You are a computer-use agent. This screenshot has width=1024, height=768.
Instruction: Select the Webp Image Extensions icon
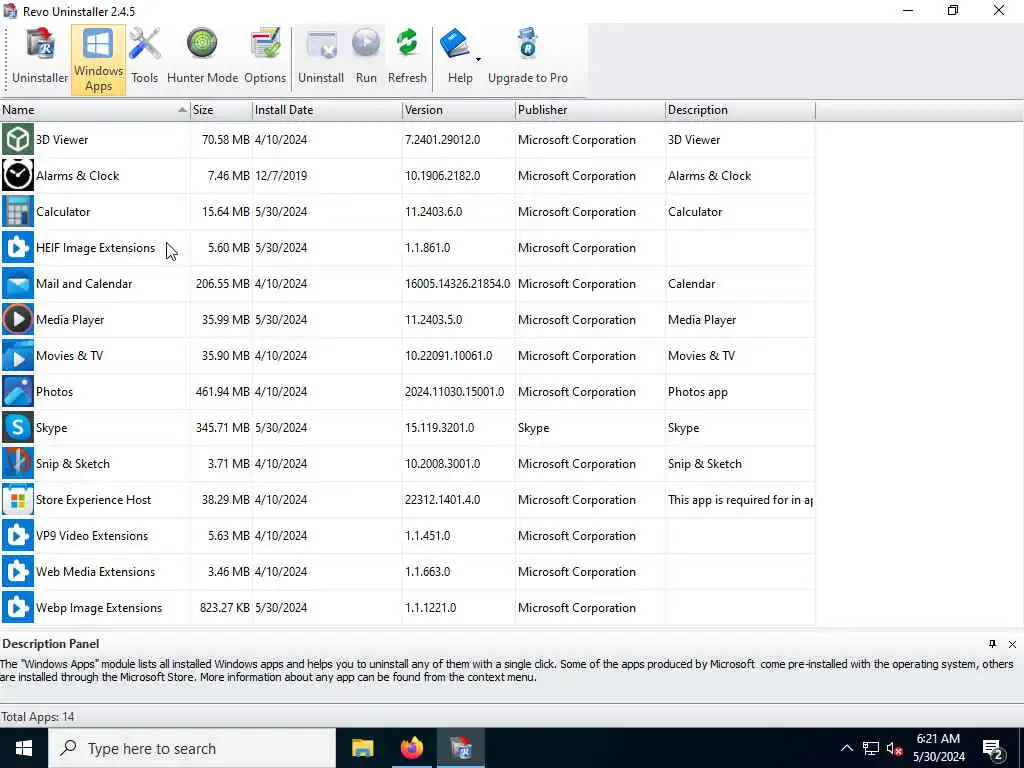18,607
